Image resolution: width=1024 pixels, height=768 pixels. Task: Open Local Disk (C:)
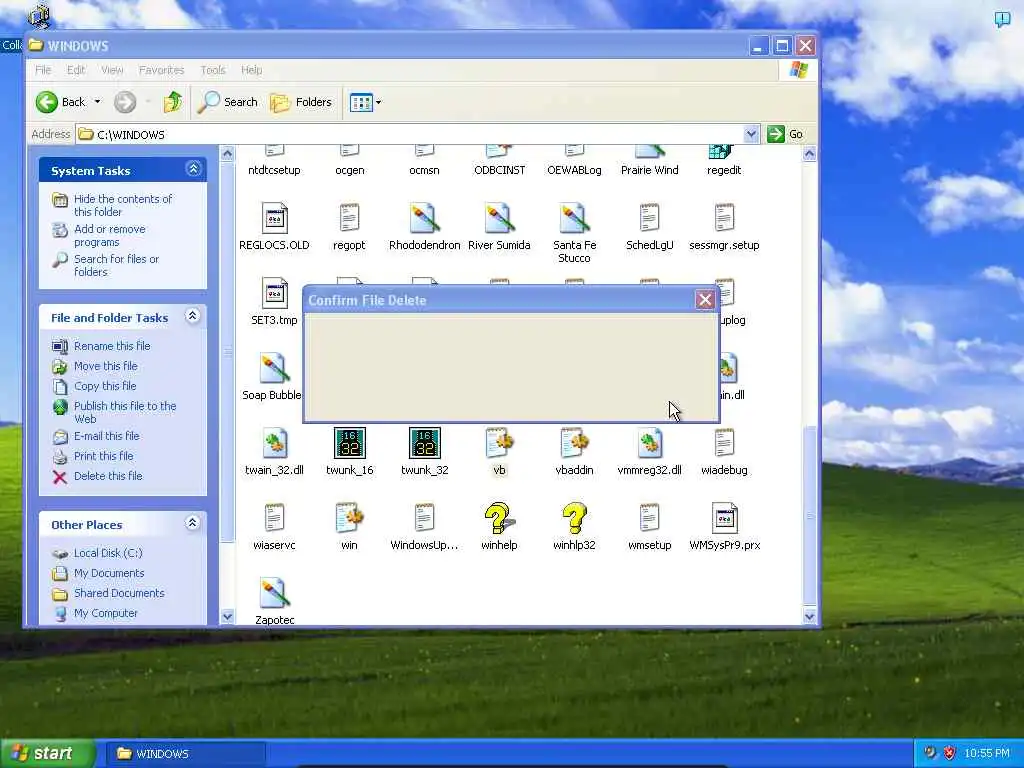tap(108, 553)
